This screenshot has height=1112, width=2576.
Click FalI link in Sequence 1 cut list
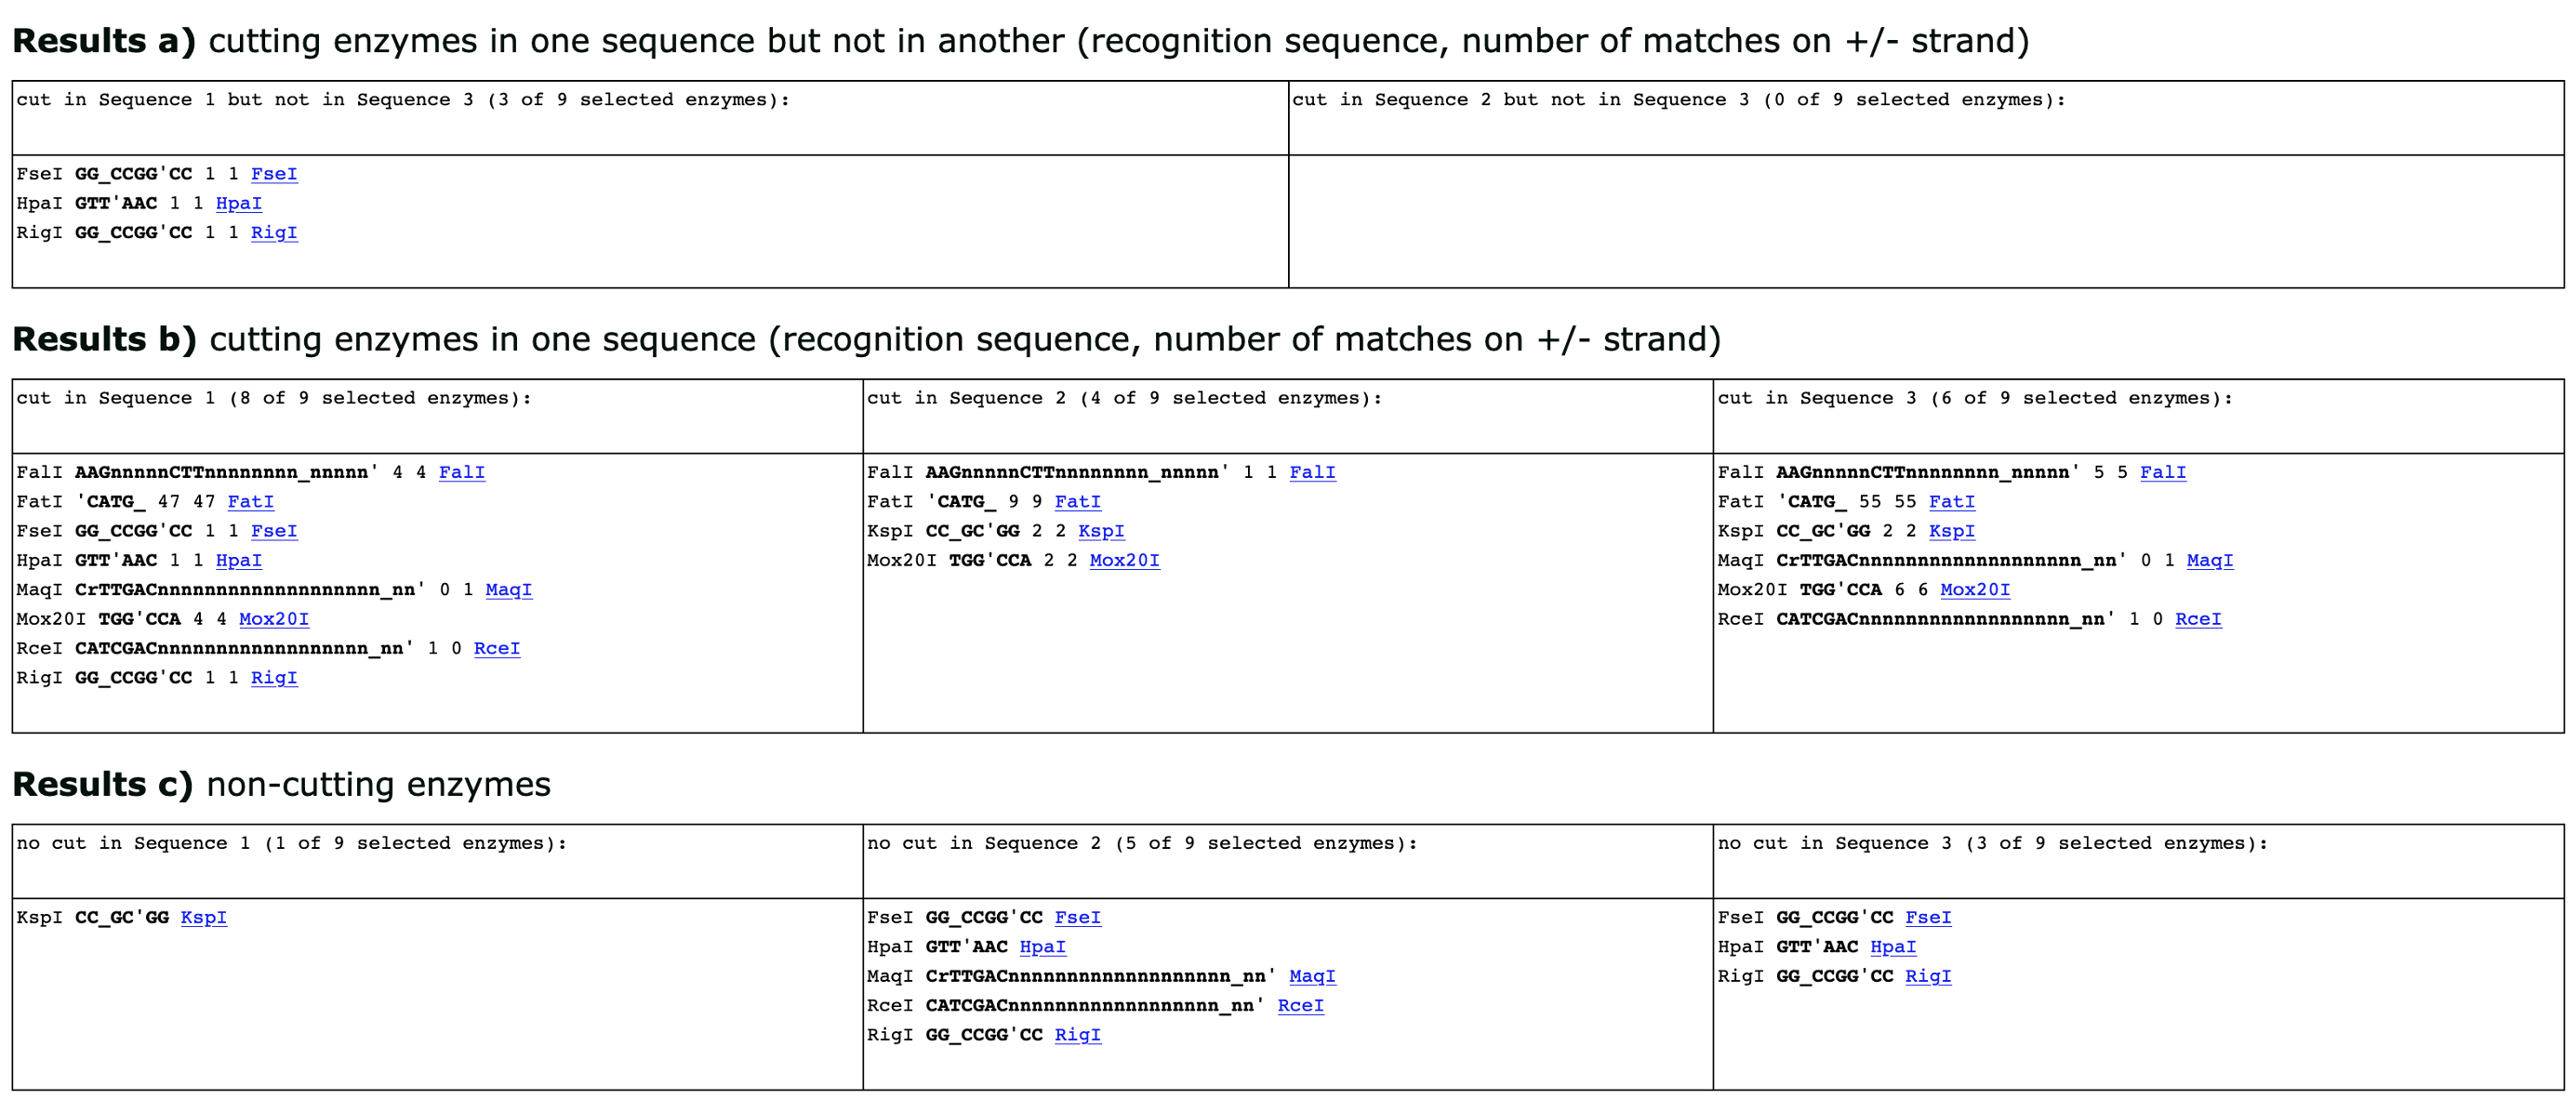click(462, 472)
